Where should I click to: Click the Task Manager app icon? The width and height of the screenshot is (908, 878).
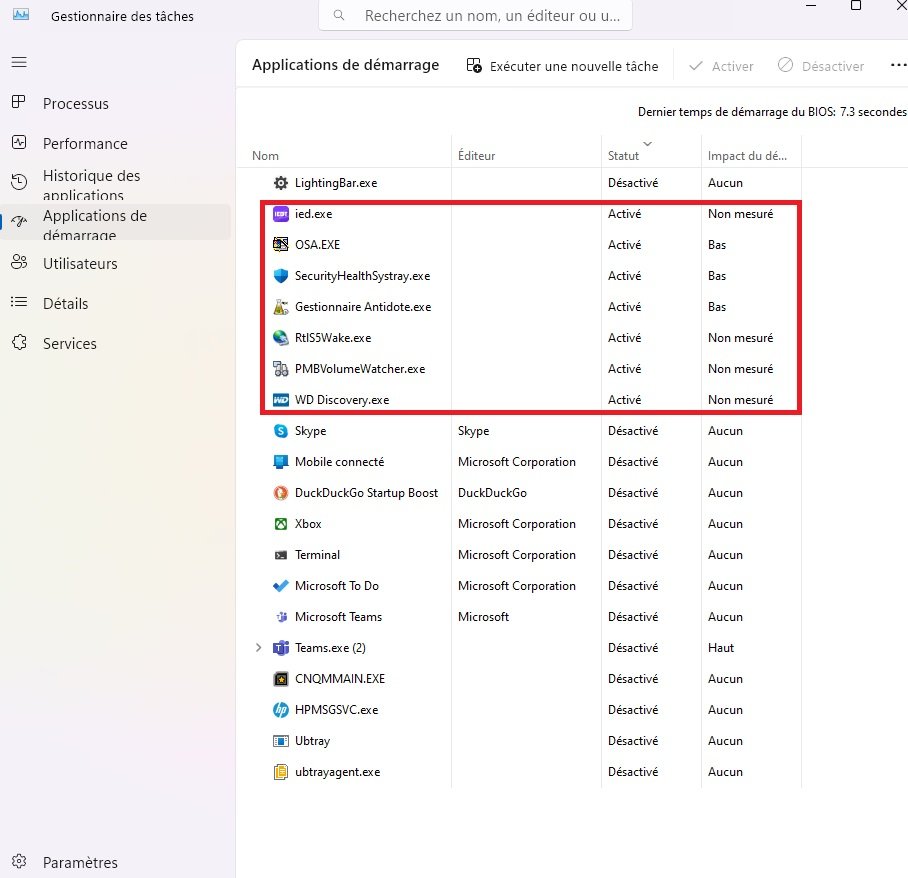pos(21,14)
